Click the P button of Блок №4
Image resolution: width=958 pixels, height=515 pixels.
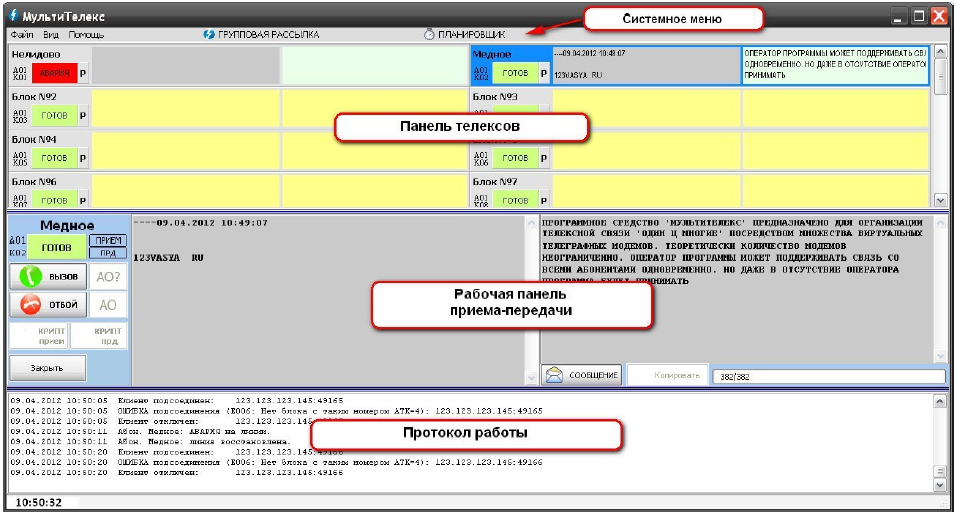(x=83, y=158)
